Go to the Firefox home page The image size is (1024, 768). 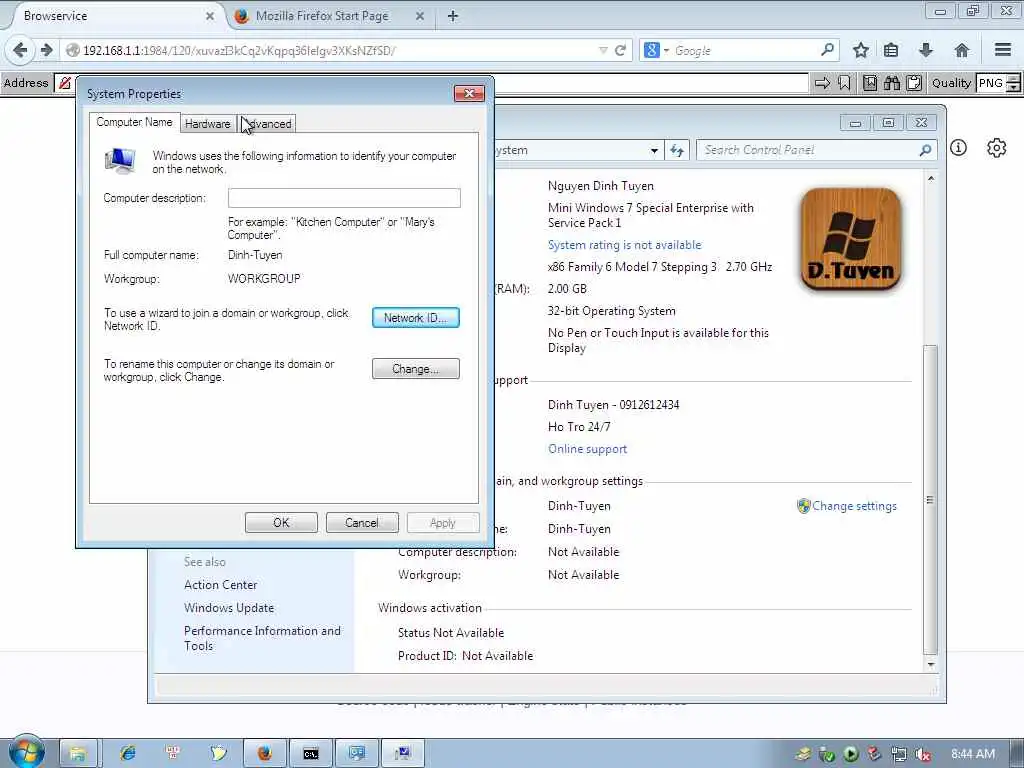coord(961,50)
